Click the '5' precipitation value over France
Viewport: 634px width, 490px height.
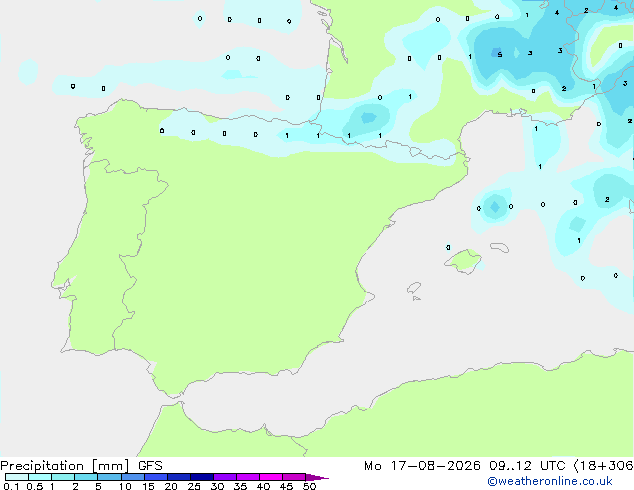pos(500,55)
